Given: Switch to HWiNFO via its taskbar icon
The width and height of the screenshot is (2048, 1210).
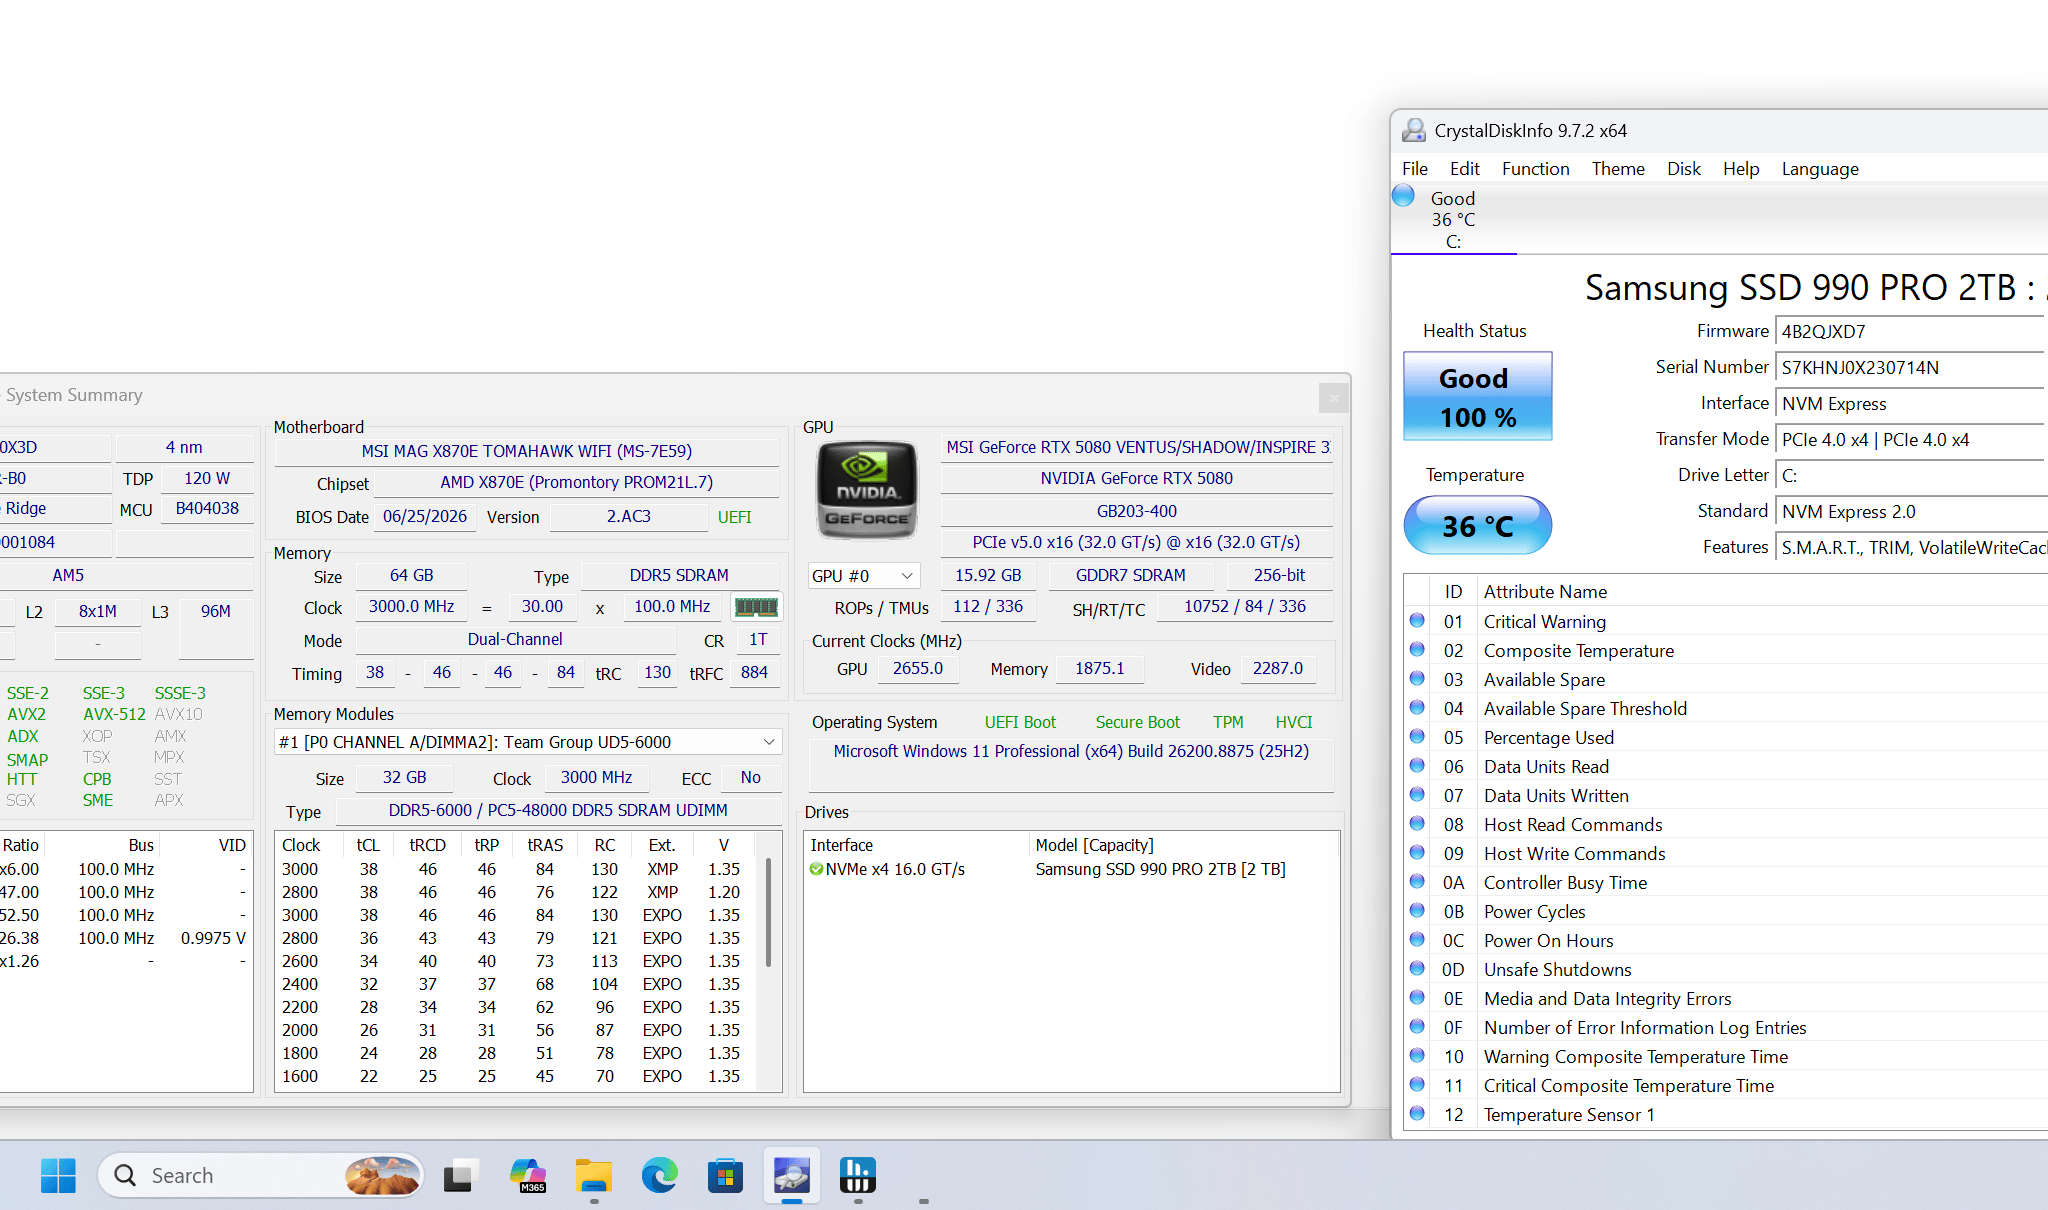Looking at the screenshot, I should tap(858, 1175).
